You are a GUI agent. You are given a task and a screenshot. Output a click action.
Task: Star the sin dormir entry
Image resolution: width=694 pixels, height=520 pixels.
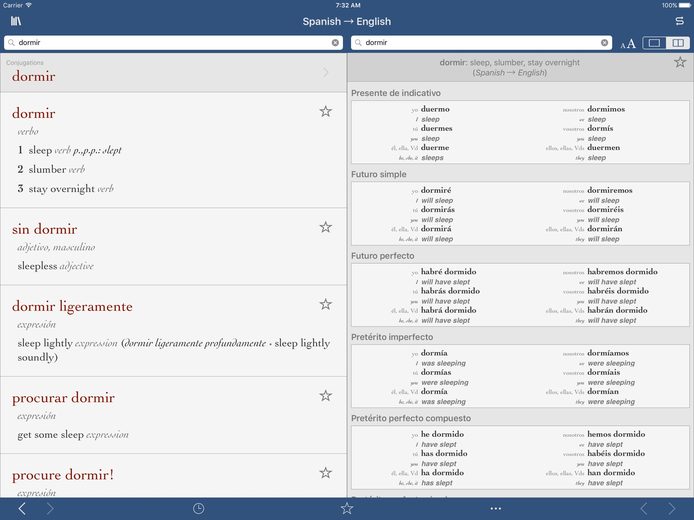(325, 227)
